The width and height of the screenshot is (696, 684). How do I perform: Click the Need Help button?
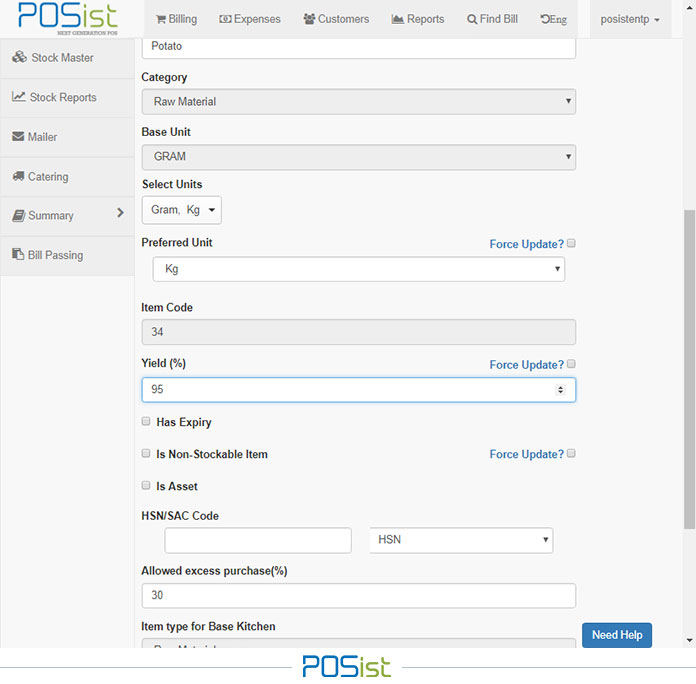click(617, 635)
